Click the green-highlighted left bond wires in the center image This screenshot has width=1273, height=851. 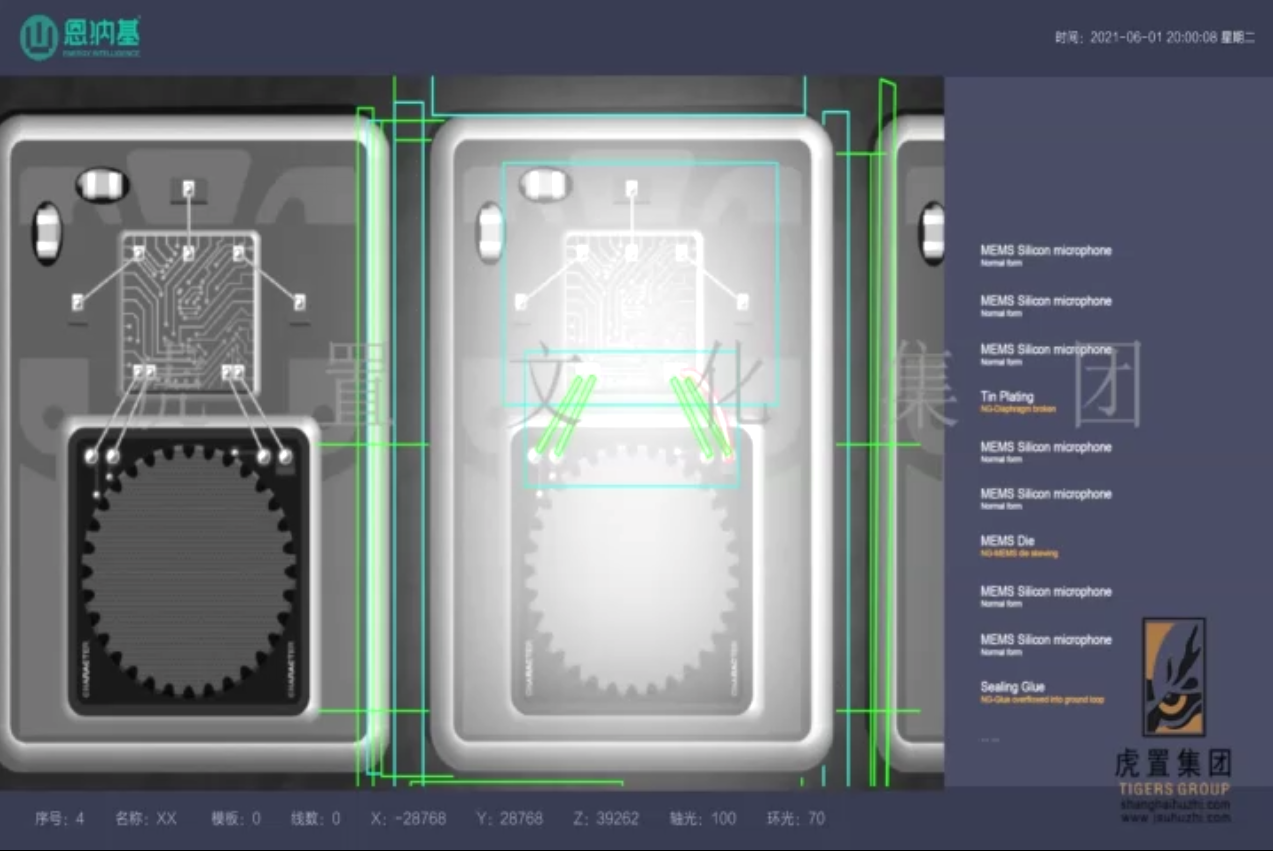[564, 416]
